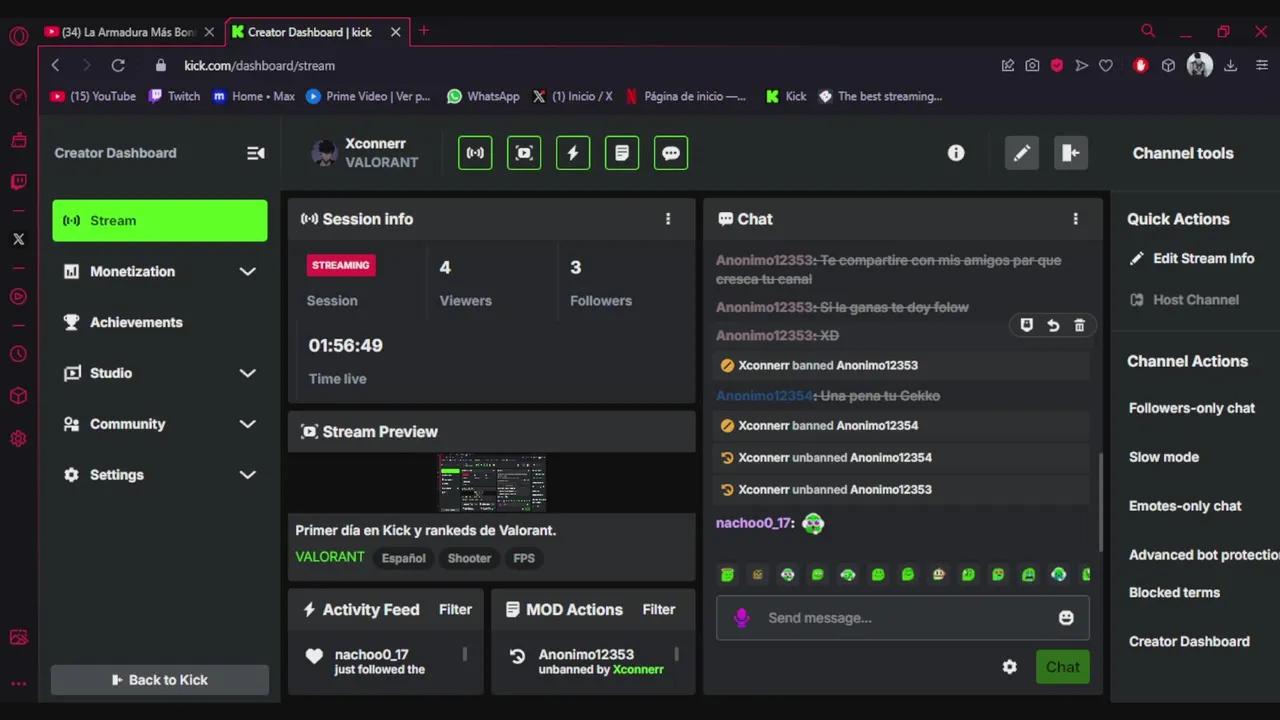
Task: Open the emoji picker in chat input
Action: pos(1066,618)
